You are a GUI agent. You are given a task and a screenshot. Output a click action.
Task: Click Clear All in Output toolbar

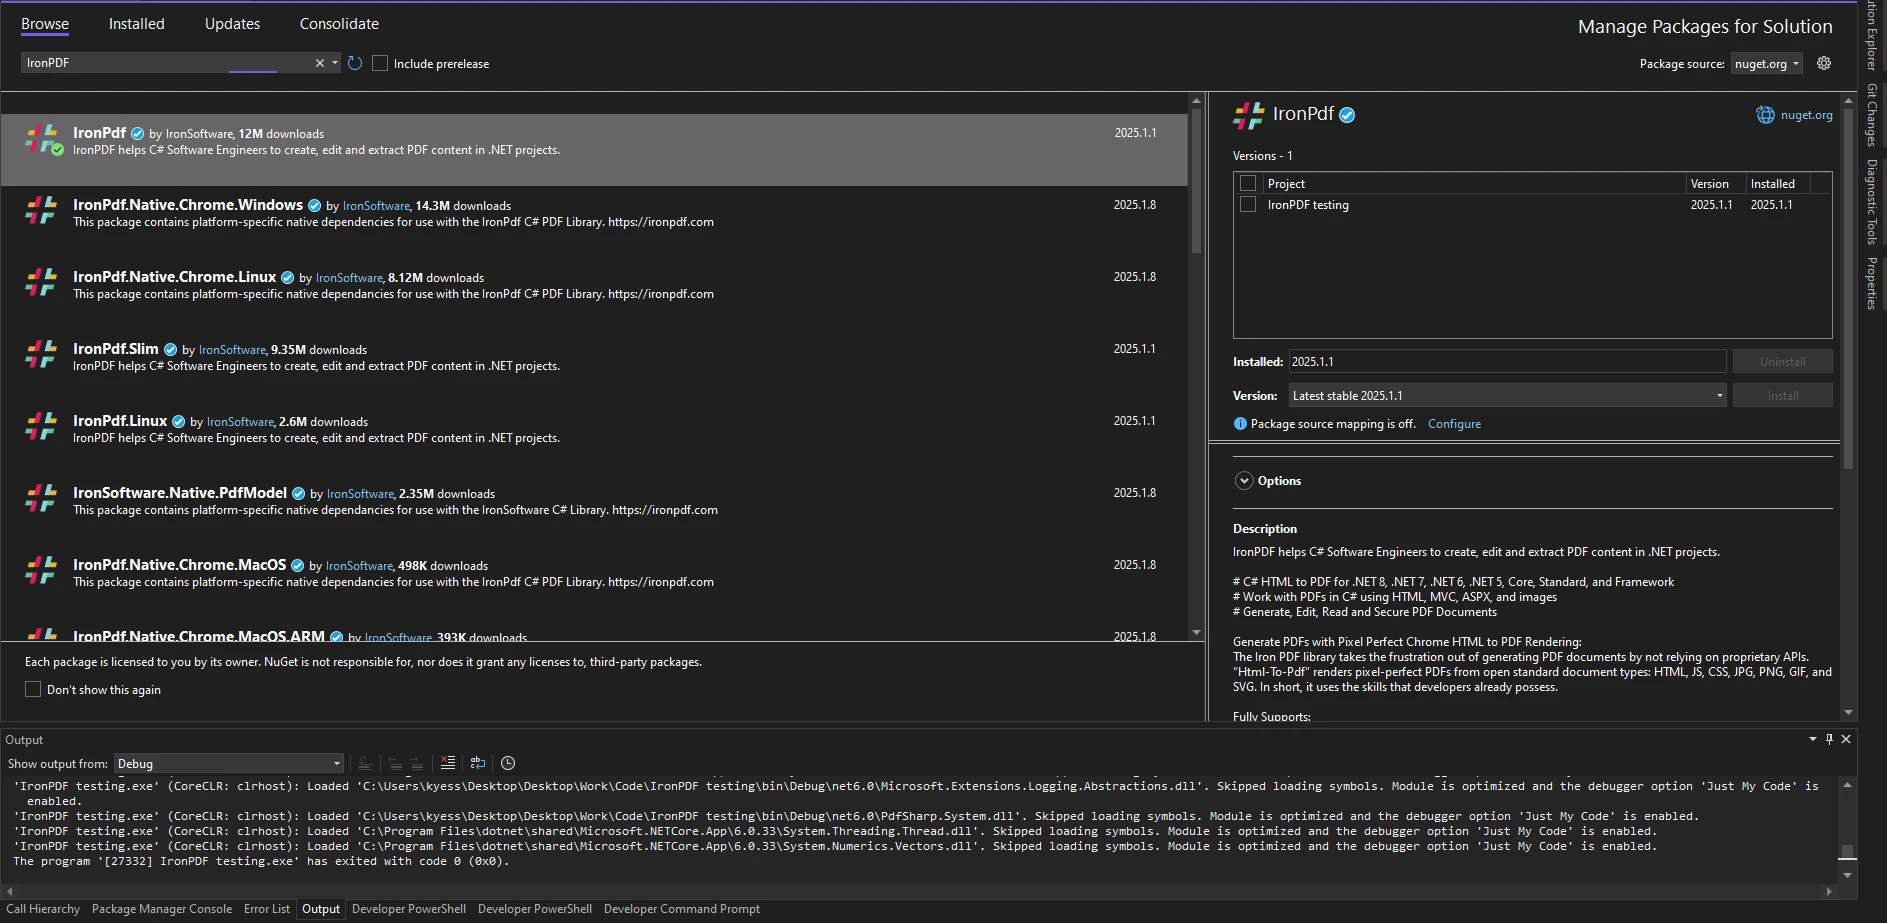pos(448,763)
